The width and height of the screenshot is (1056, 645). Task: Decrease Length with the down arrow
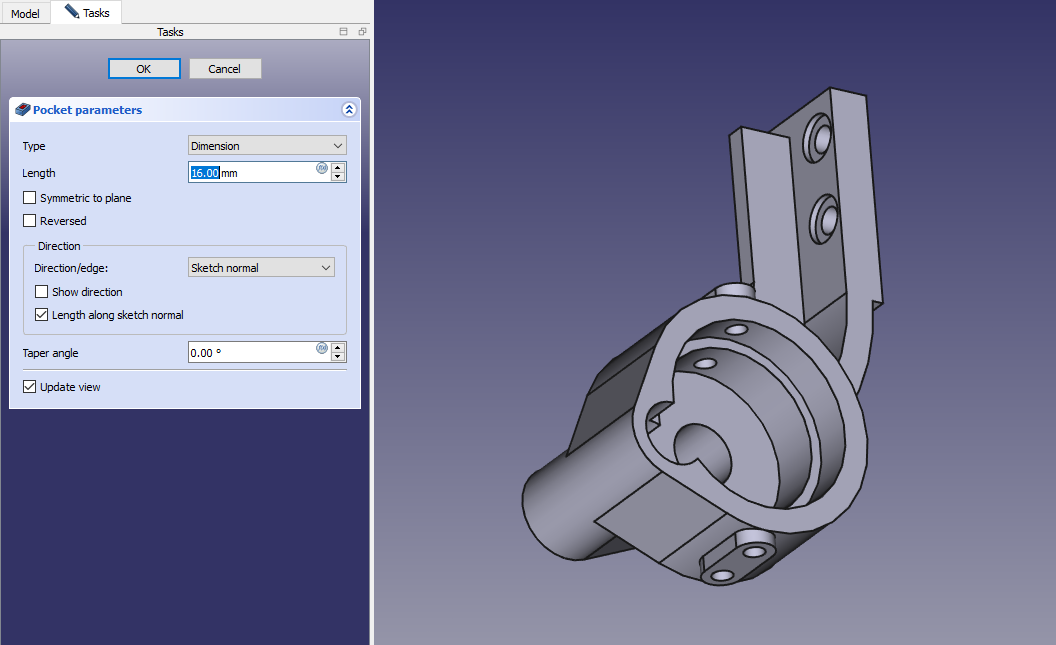(x=338, y=177)
